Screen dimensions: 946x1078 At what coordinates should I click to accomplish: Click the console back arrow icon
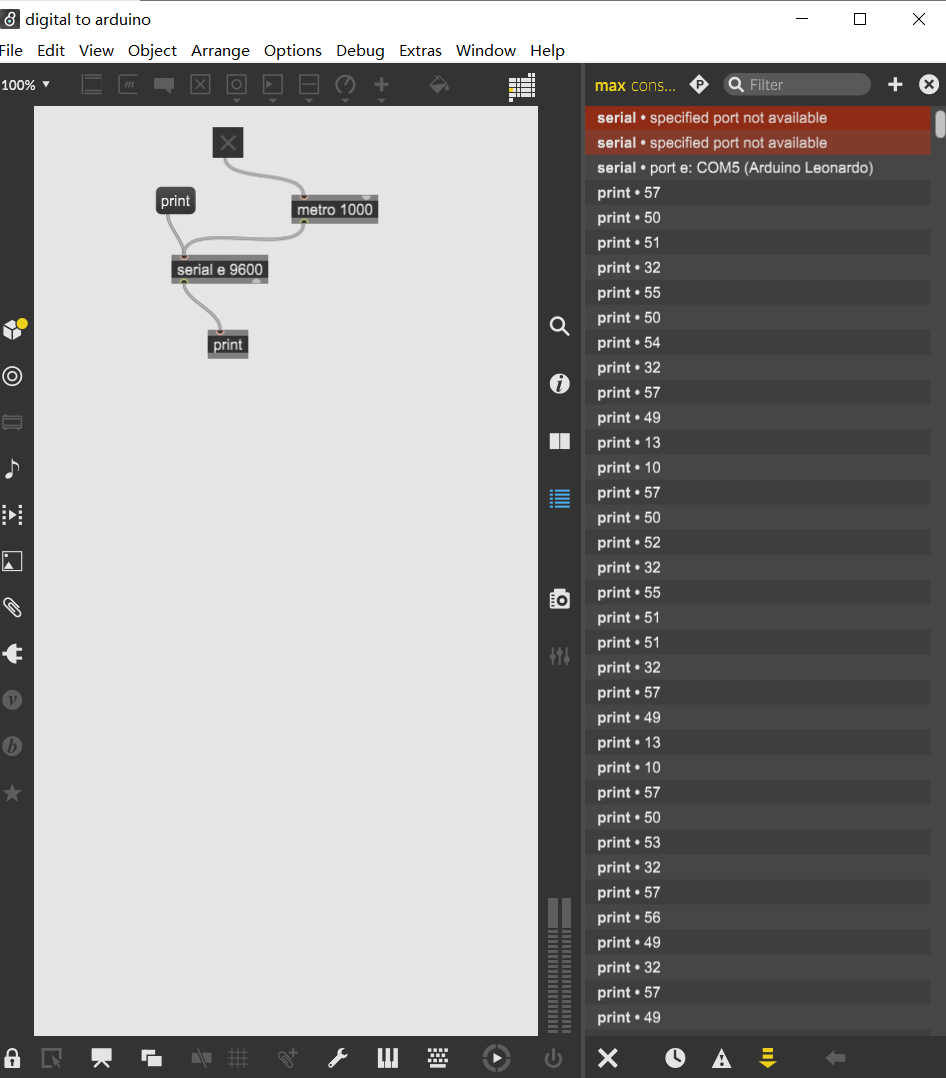(835, 1058)
